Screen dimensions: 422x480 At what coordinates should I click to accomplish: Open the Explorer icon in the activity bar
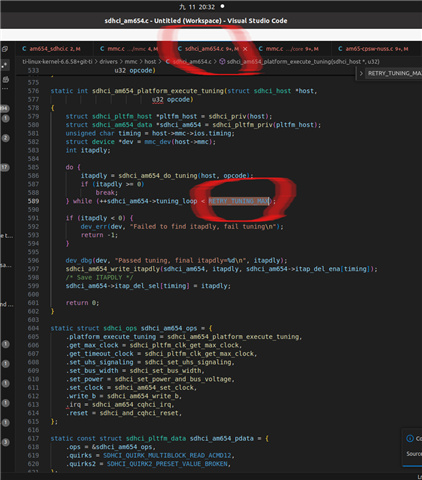(x=5, y=49)
